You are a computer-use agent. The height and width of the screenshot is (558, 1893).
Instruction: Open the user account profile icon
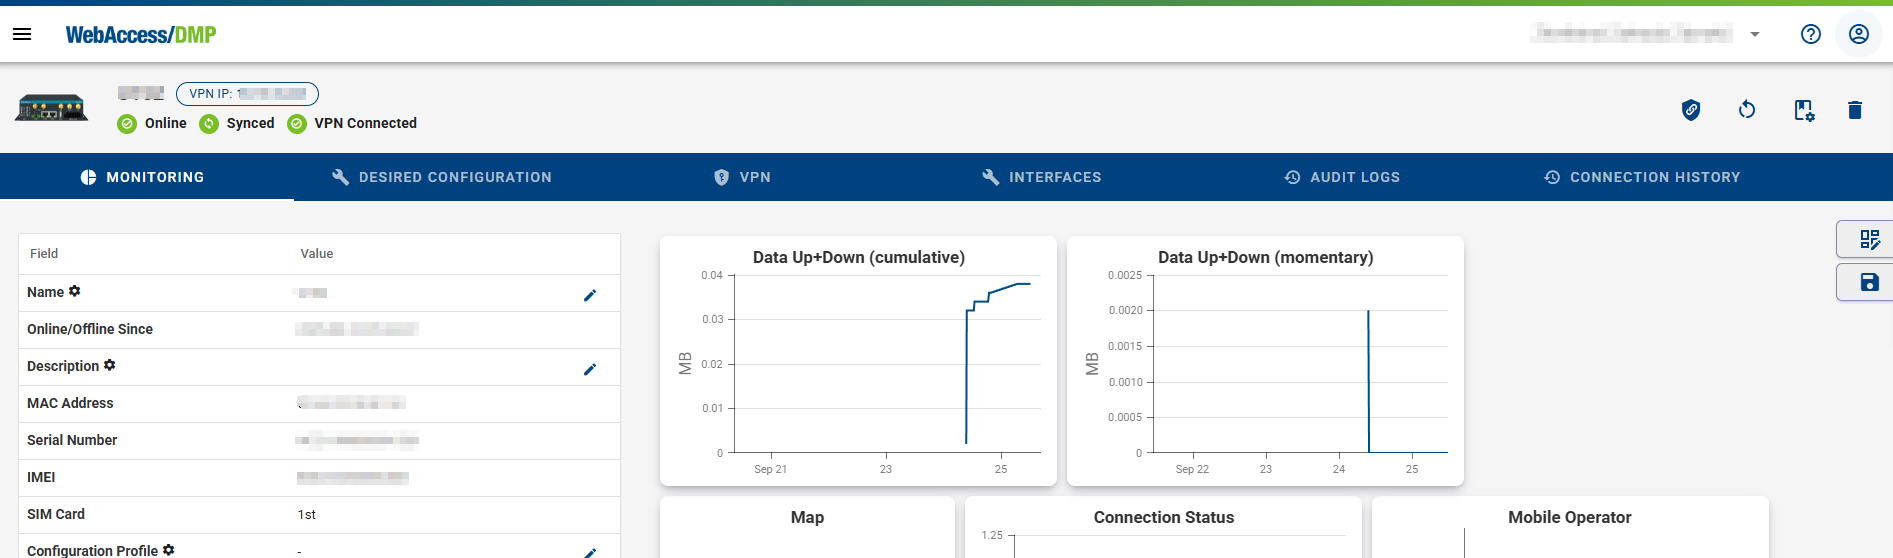(x=1858, y=34)
